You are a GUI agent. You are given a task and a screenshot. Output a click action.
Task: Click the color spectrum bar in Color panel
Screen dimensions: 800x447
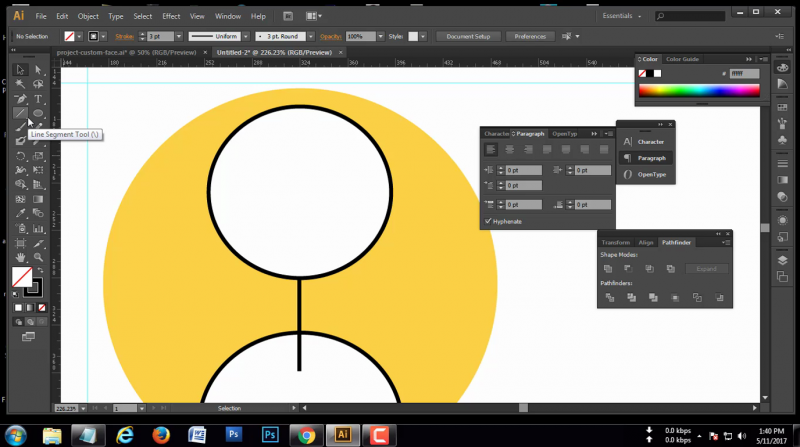[699, 92]
